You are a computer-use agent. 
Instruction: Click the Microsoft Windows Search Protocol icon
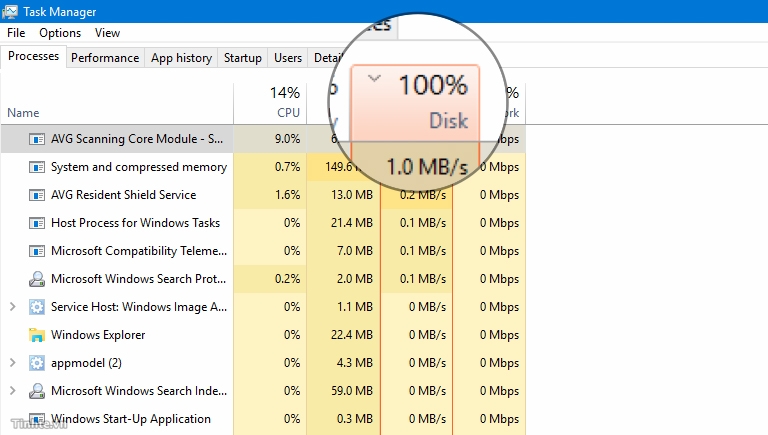(37, 279)
